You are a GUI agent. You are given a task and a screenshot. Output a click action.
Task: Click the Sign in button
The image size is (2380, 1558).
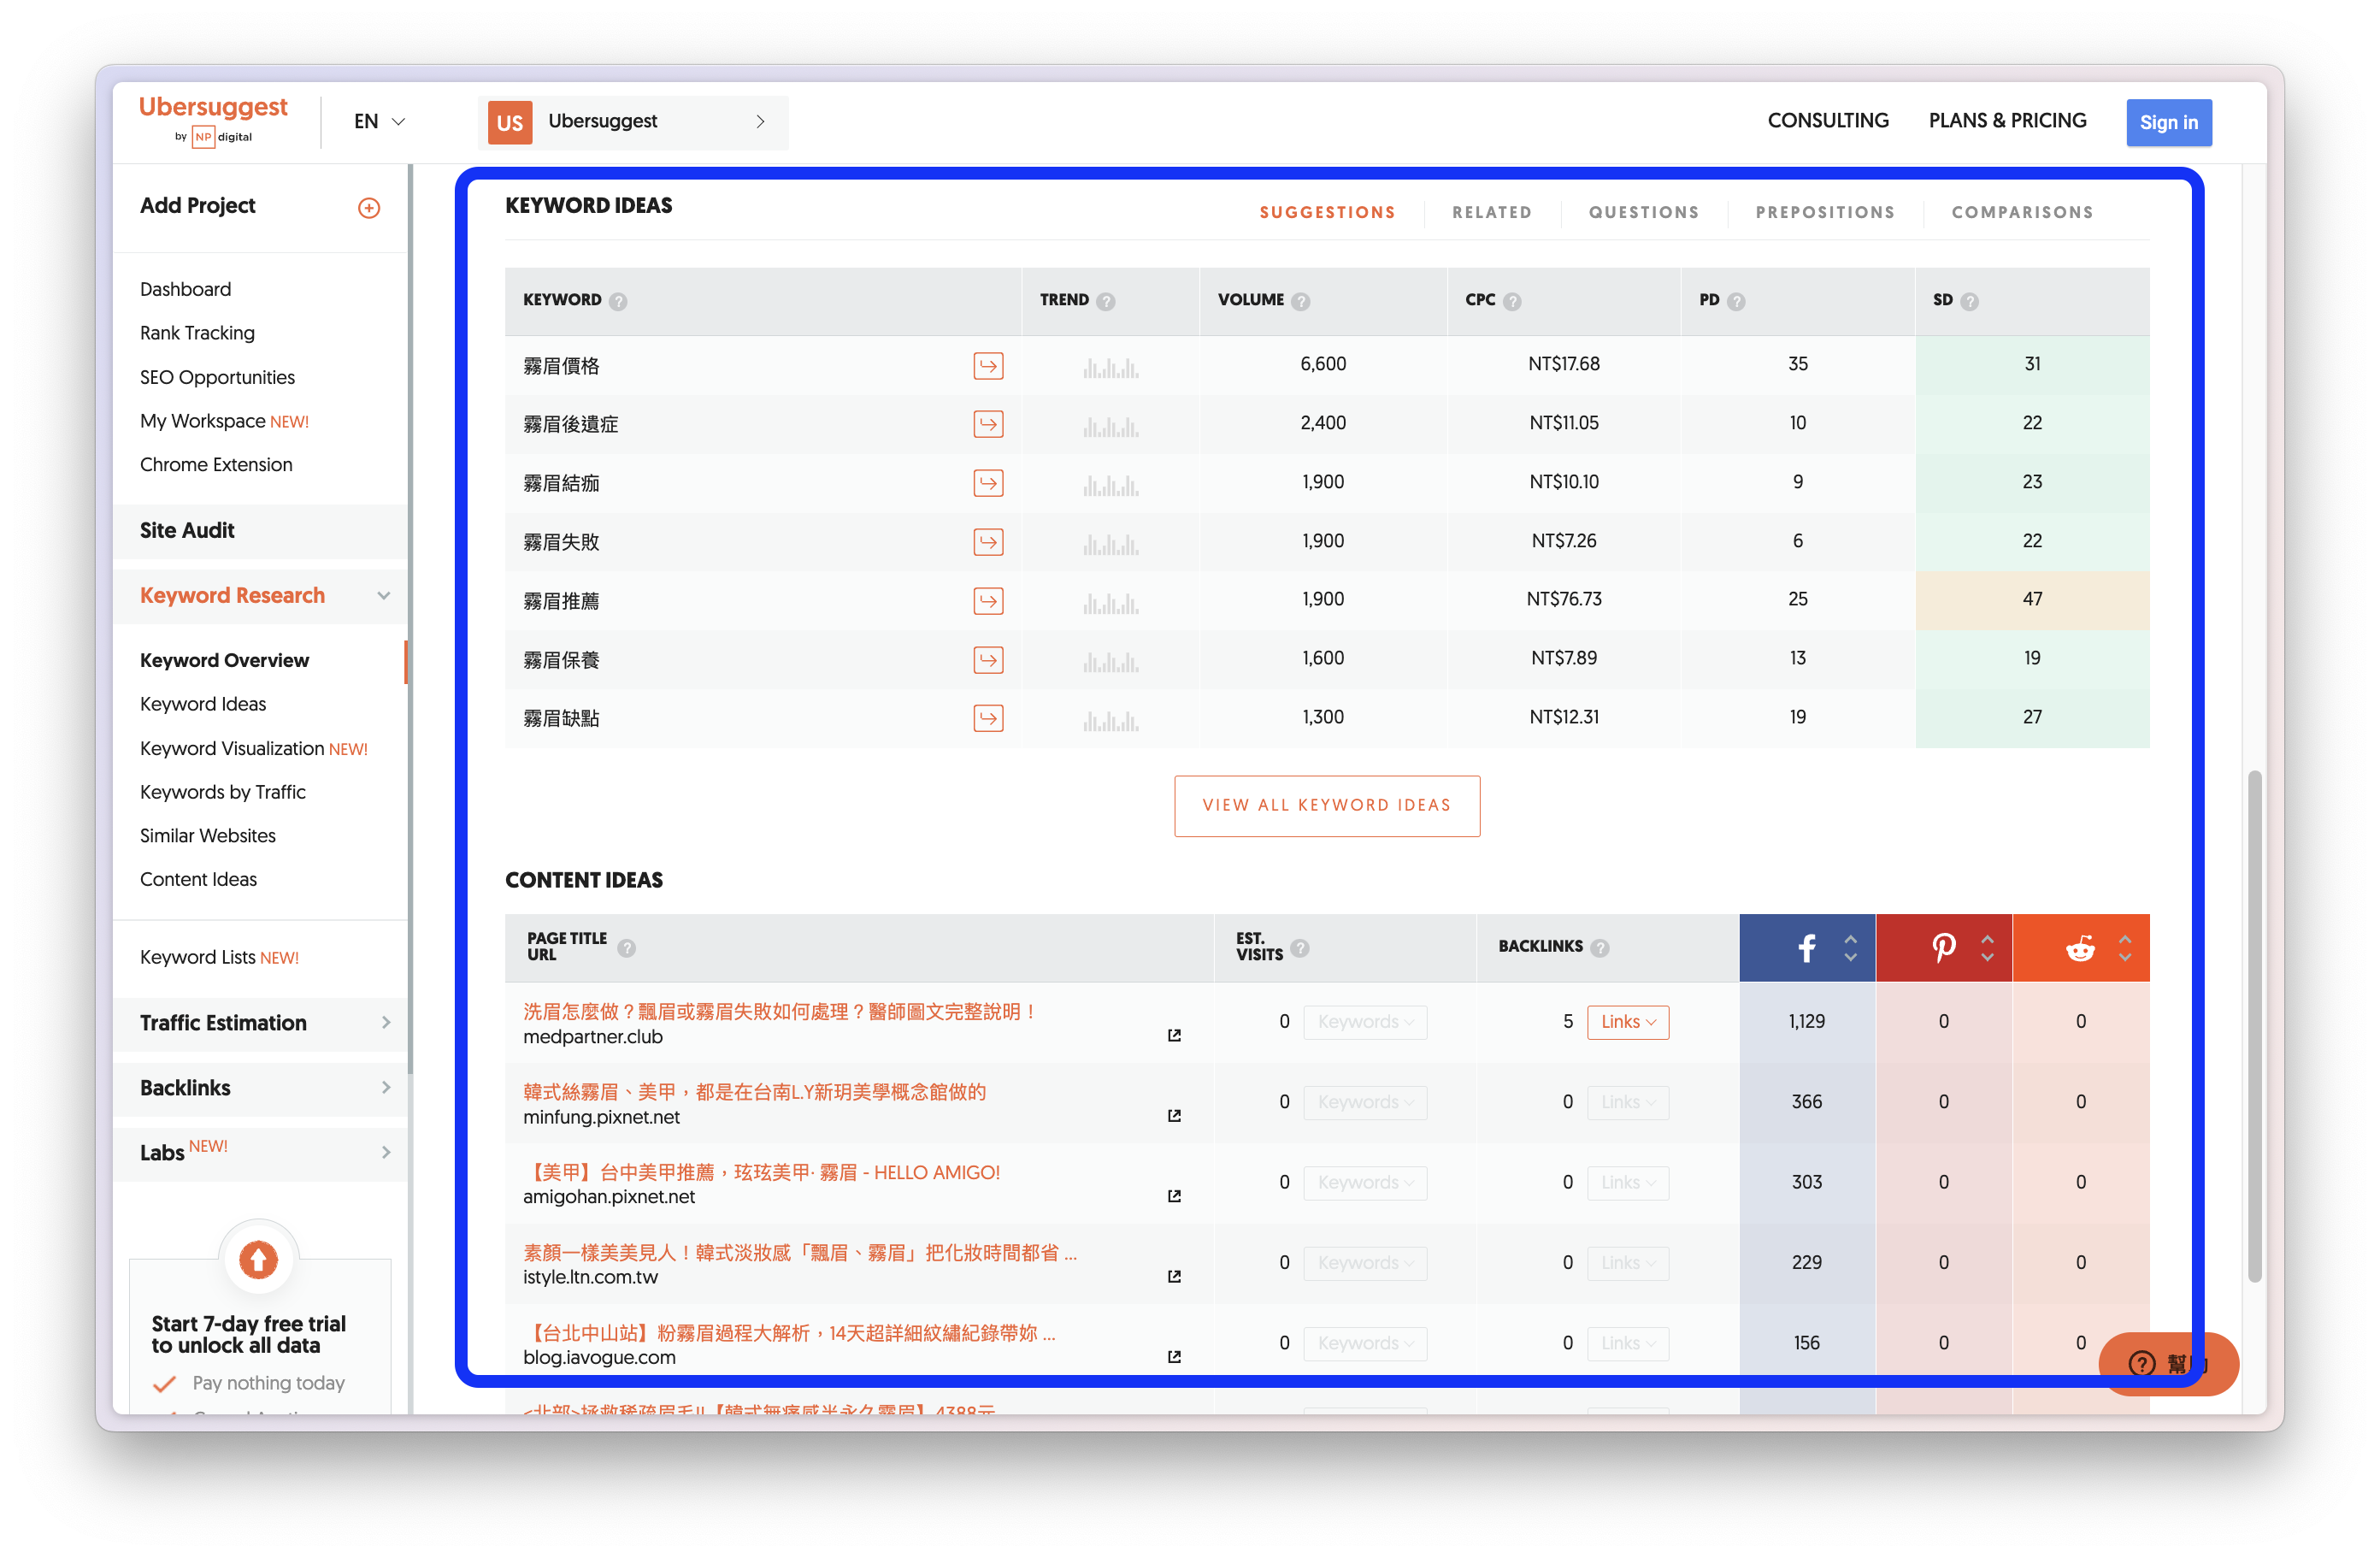2168,122
